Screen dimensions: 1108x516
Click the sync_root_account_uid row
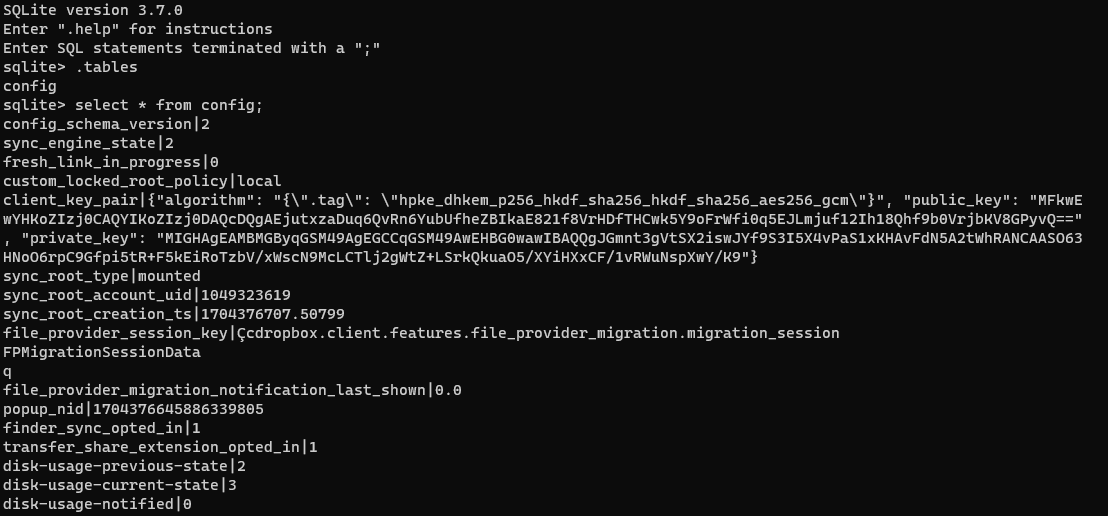pos(146,295)
